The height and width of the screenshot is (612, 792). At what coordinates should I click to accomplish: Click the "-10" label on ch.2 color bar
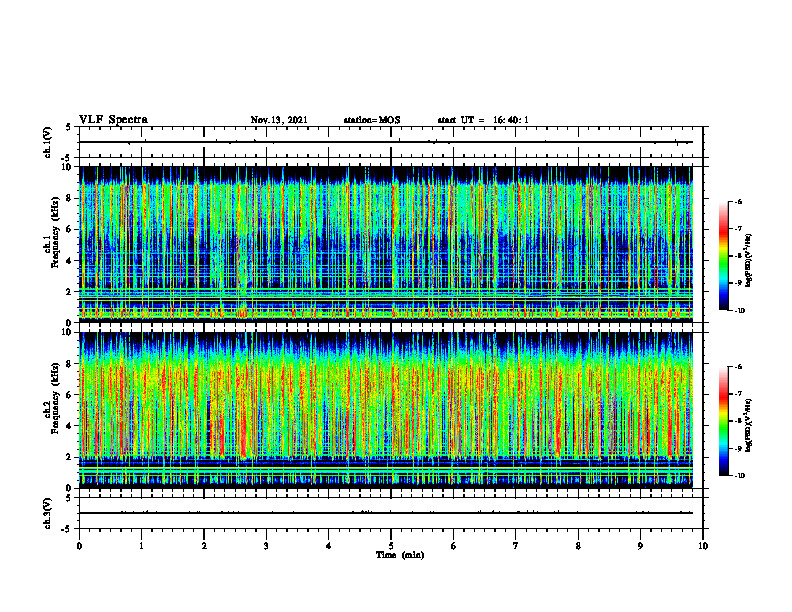[739, 476]
